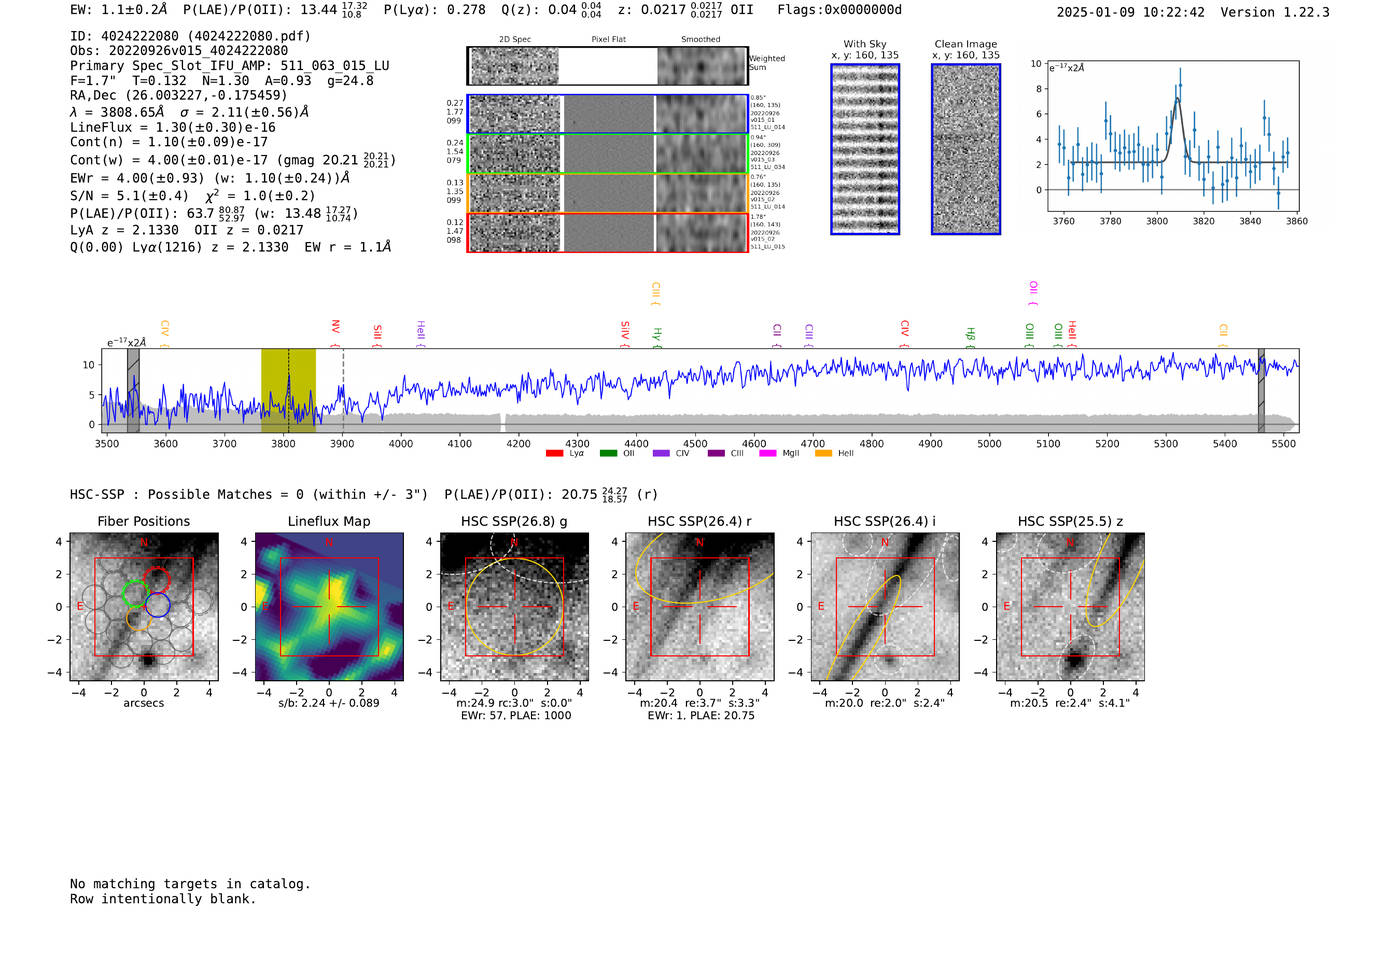Screen dimensions: 1400x953
Task: Click the Primary Spec_Slot_IFU_AMP line
Action: (x=230, y=66)
